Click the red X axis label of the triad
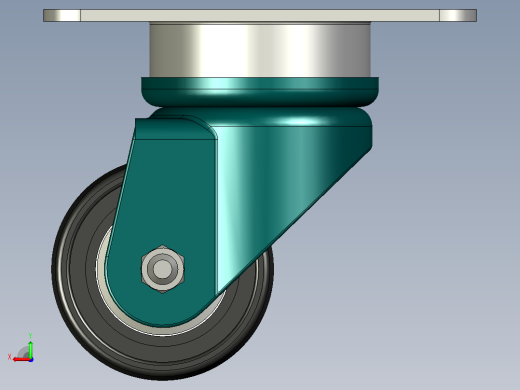The height and width of the screenshot is (390, 520). pyautogui.click(x=10, y=357)
